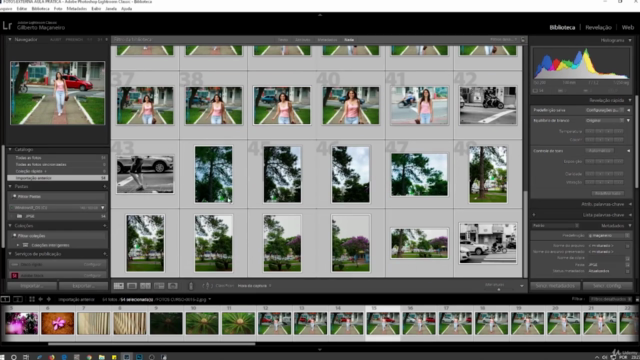640x360 pixels.
Task: Open Windows Start button
Action: [2, 357]
